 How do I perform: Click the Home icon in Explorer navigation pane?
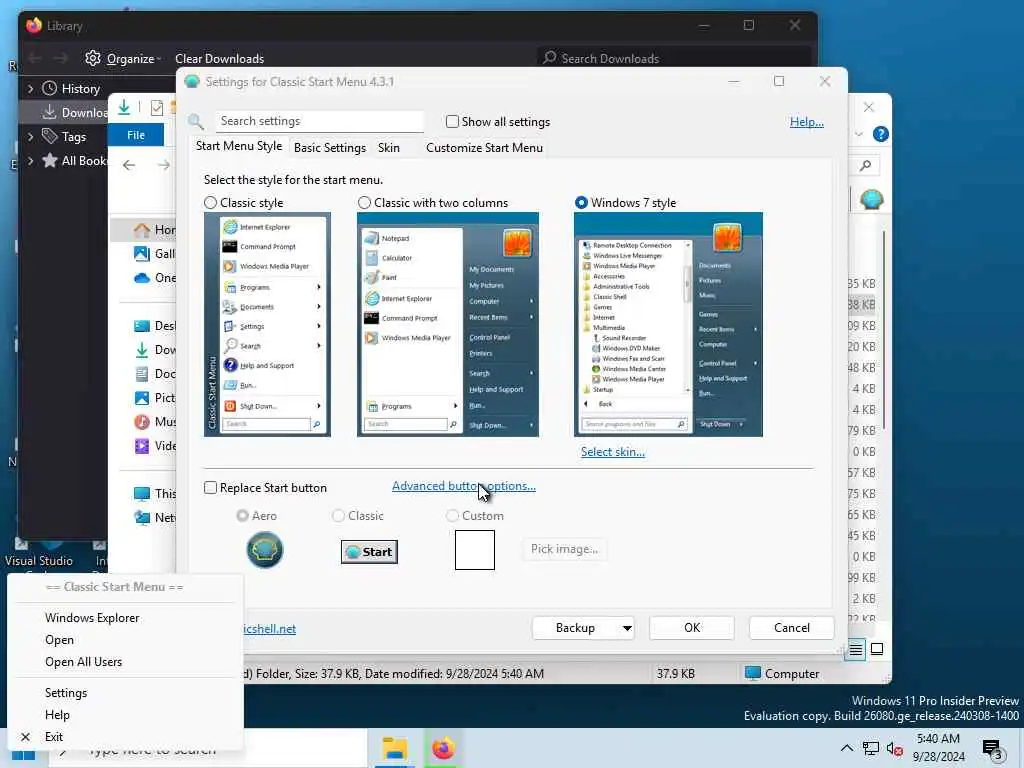click(x=142, y=230)
